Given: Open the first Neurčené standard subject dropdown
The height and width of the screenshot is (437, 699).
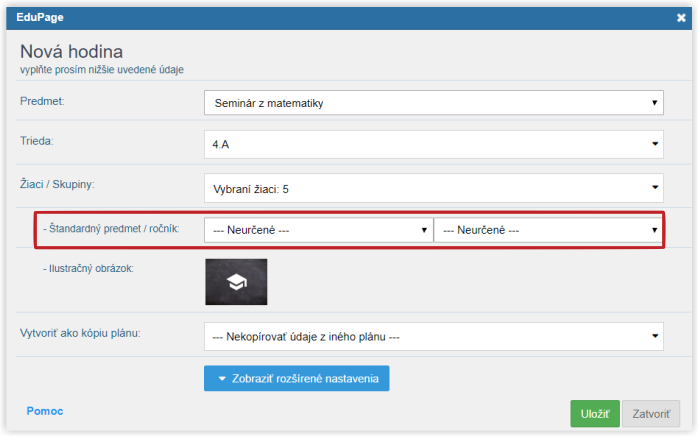Looking at the screenshot, I should tap(319, 230).
